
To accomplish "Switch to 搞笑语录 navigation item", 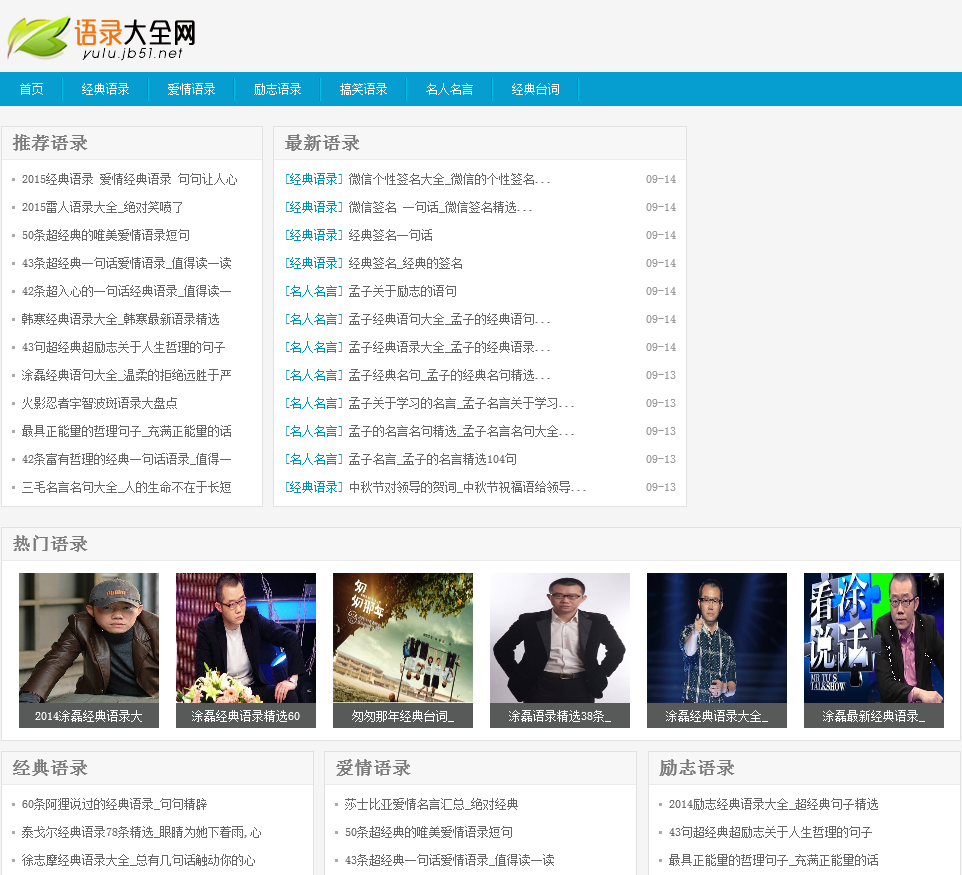I will coord(363,89).
